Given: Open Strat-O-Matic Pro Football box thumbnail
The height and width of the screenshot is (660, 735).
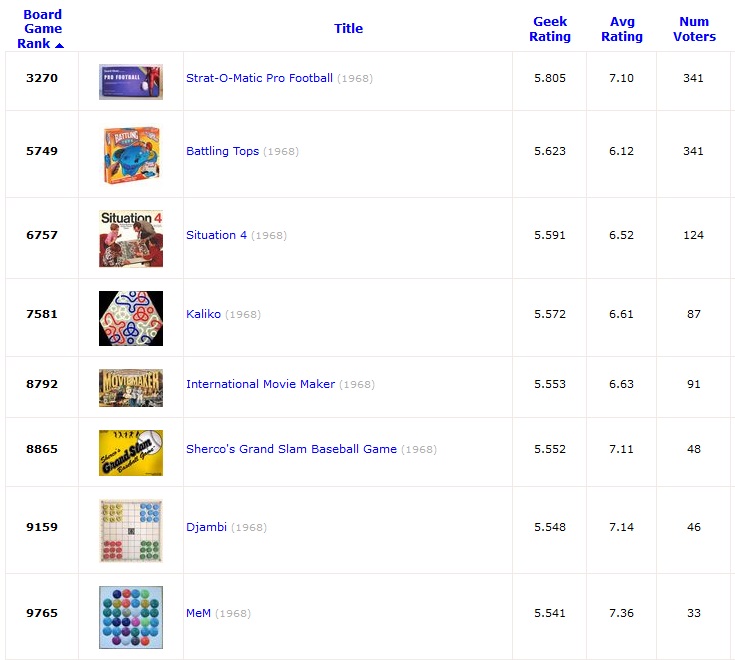Looking at the screenshot, I should coord(131,82).
